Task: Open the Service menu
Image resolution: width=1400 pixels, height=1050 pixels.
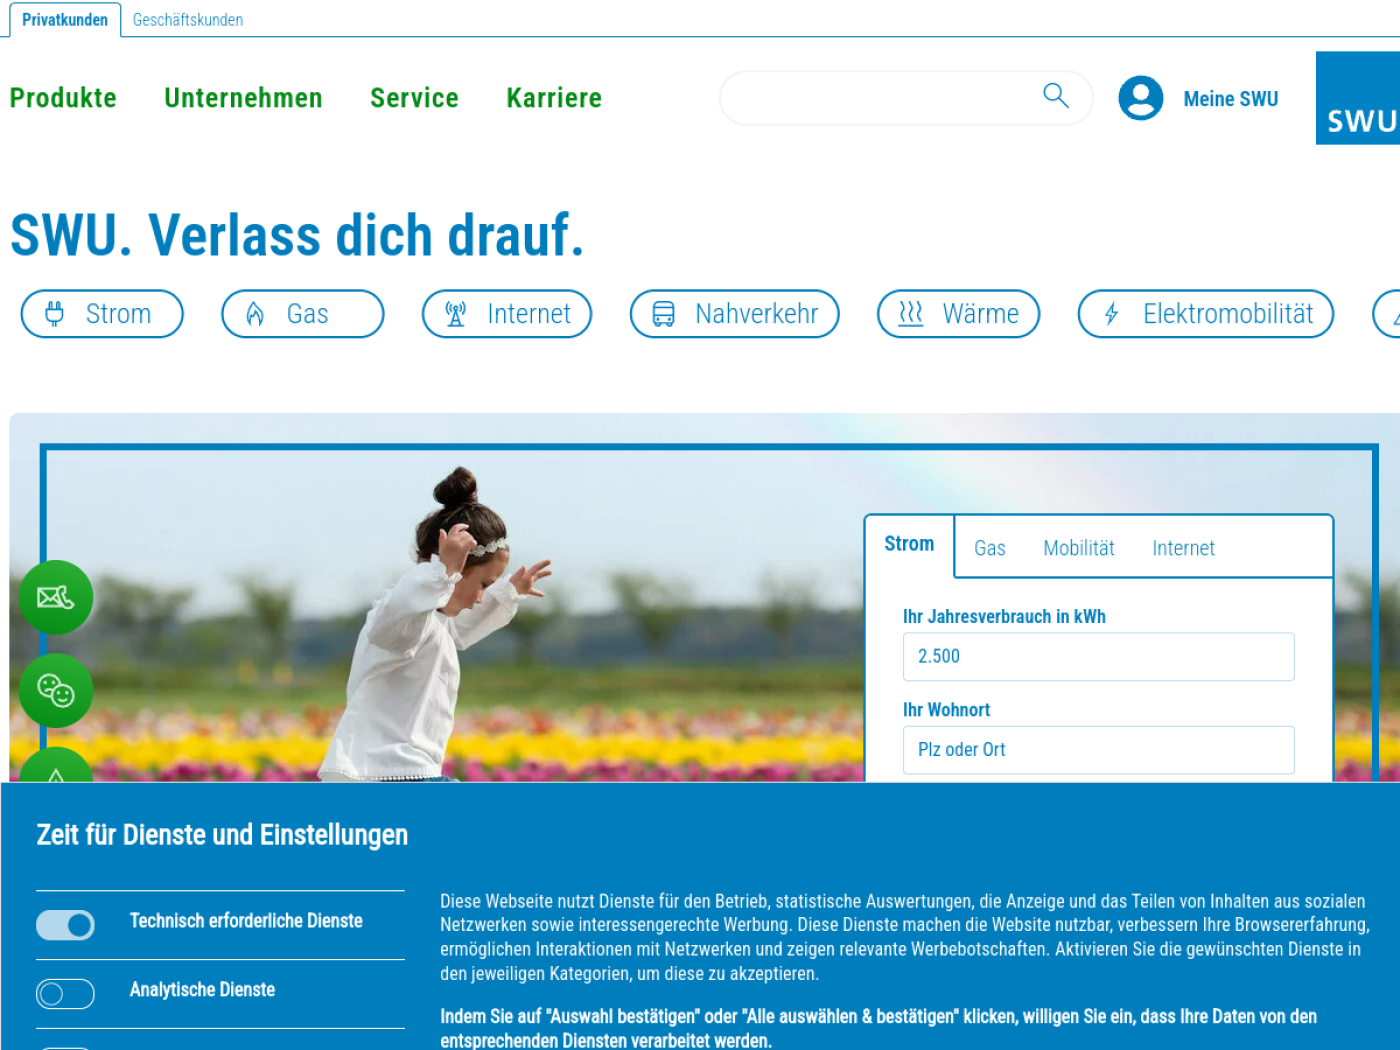Action: coord(414,98)
